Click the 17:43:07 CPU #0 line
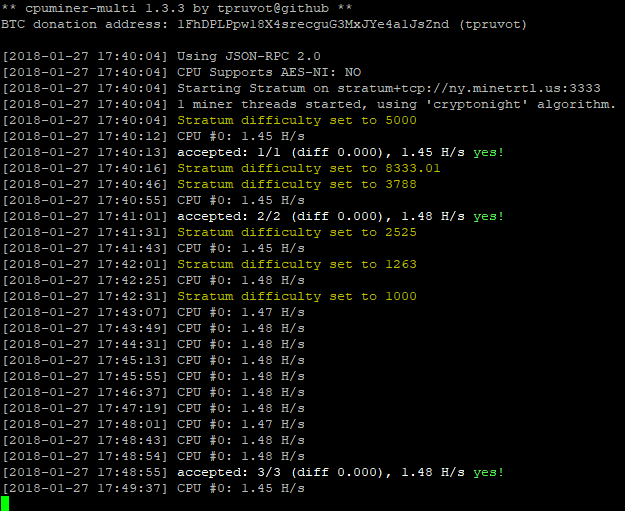The height and width of the screenshot is (511, 625). tap(153, 312)
